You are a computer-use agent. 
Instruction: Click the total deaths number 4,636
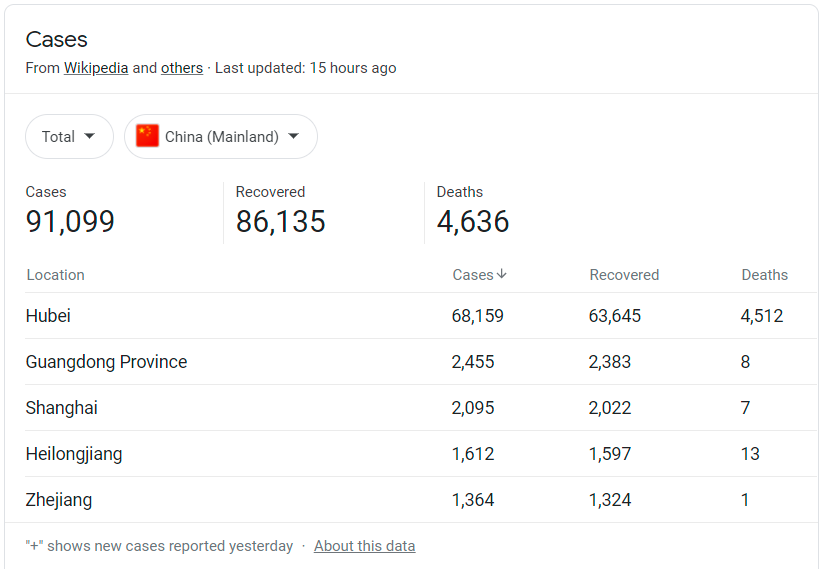tap(473, 221)
